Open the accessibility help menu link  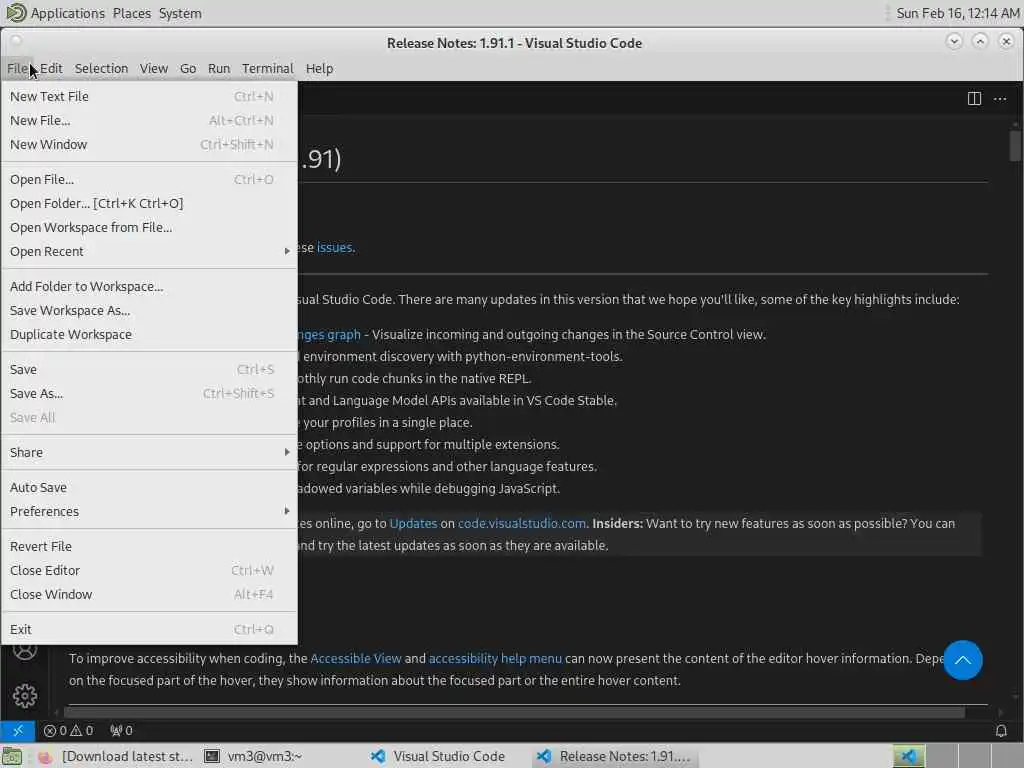click(495, 658)
